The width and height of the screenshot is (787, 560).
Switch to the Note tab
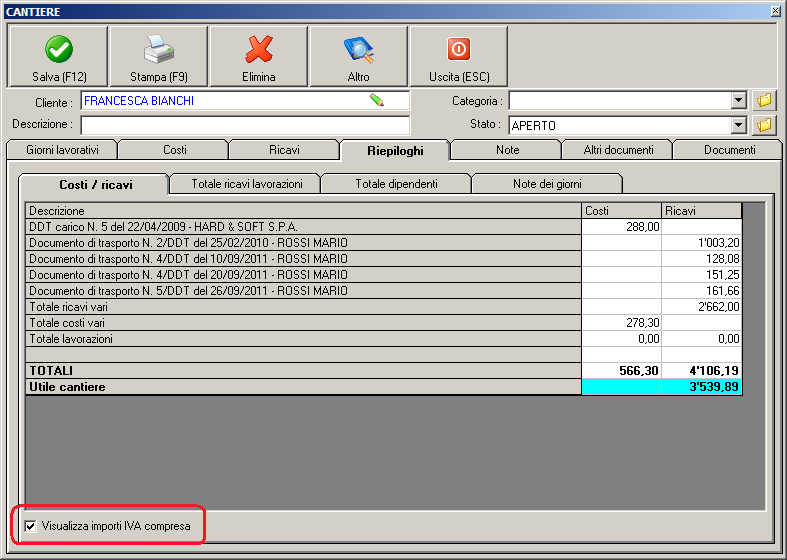(x=507, y=150)
